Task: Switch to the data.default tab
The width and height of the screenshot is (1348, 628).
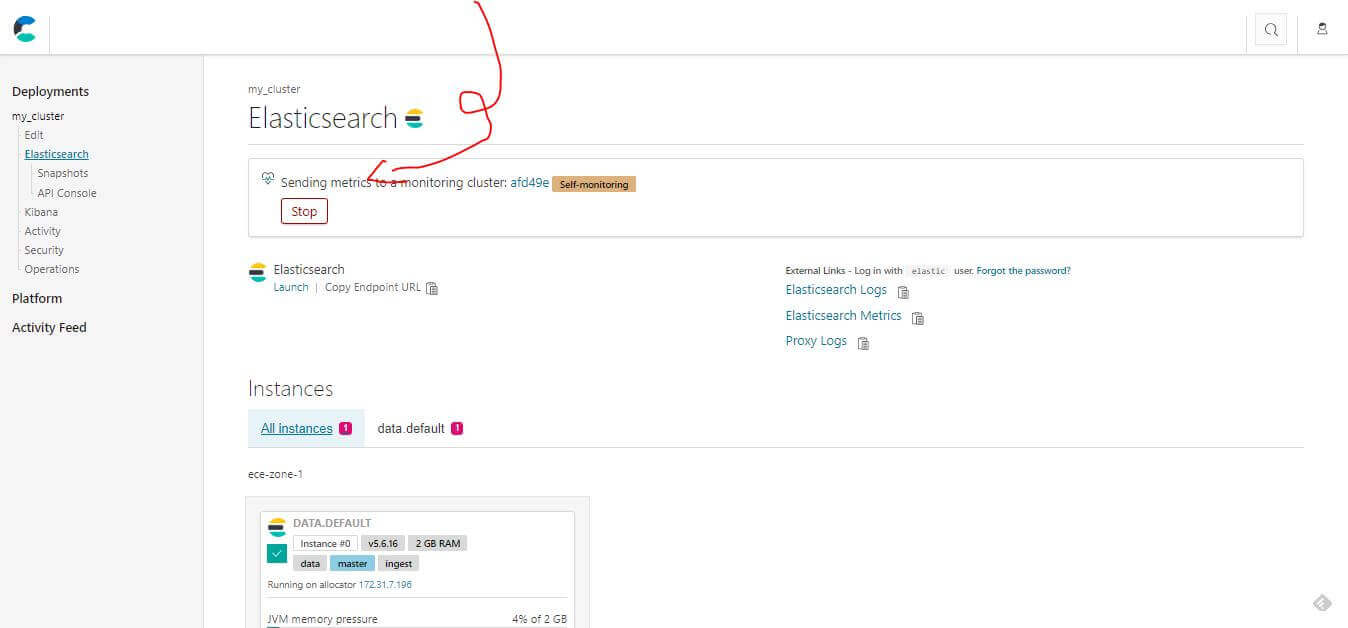Action: tap(412, 428)
